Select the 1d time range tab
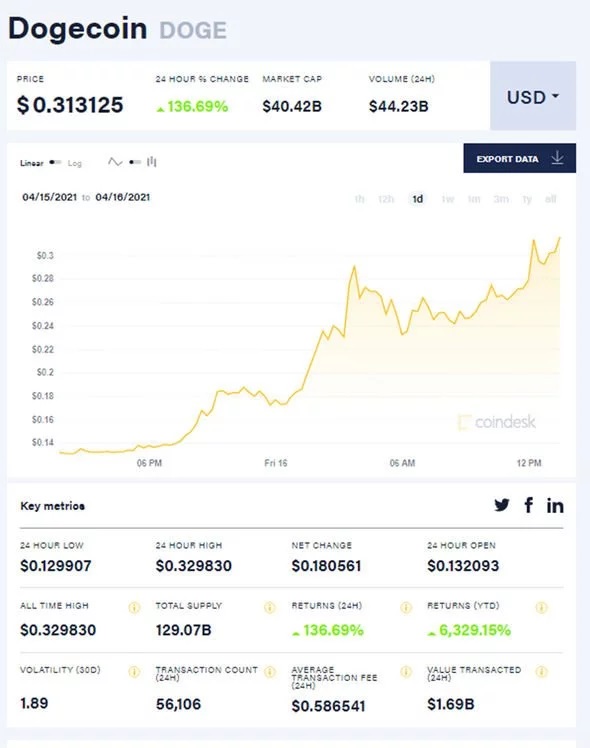590x748 pixels. pos(417,199)
